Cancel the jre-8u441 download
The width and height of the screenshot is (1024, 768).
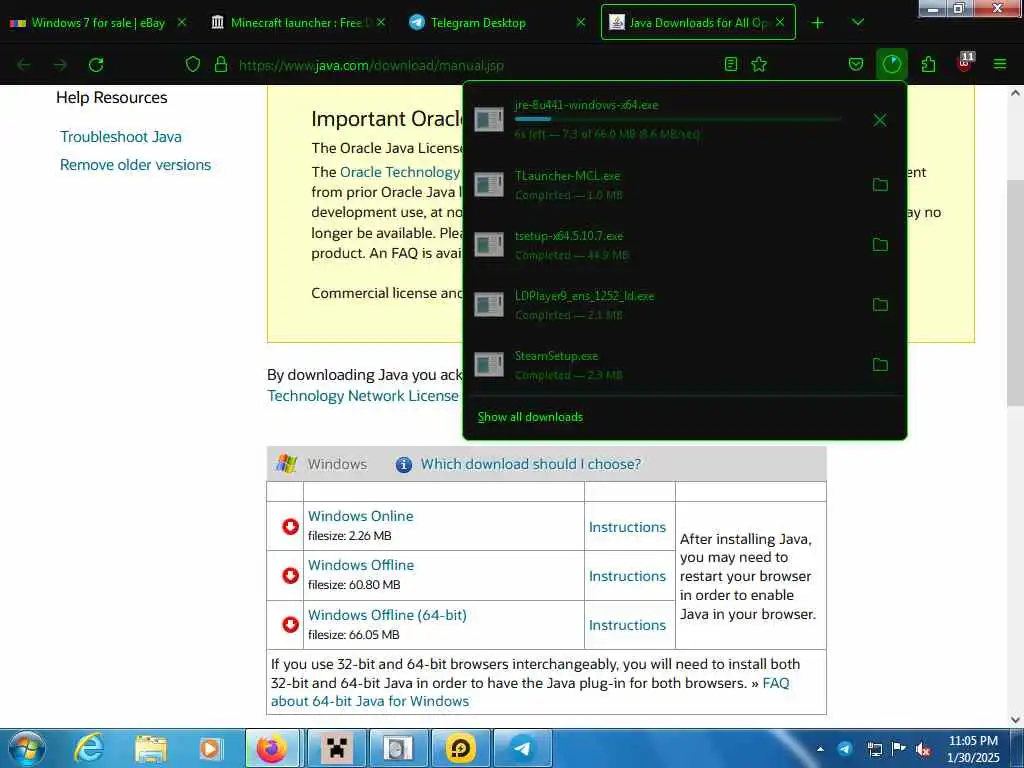tap(880, 120)
